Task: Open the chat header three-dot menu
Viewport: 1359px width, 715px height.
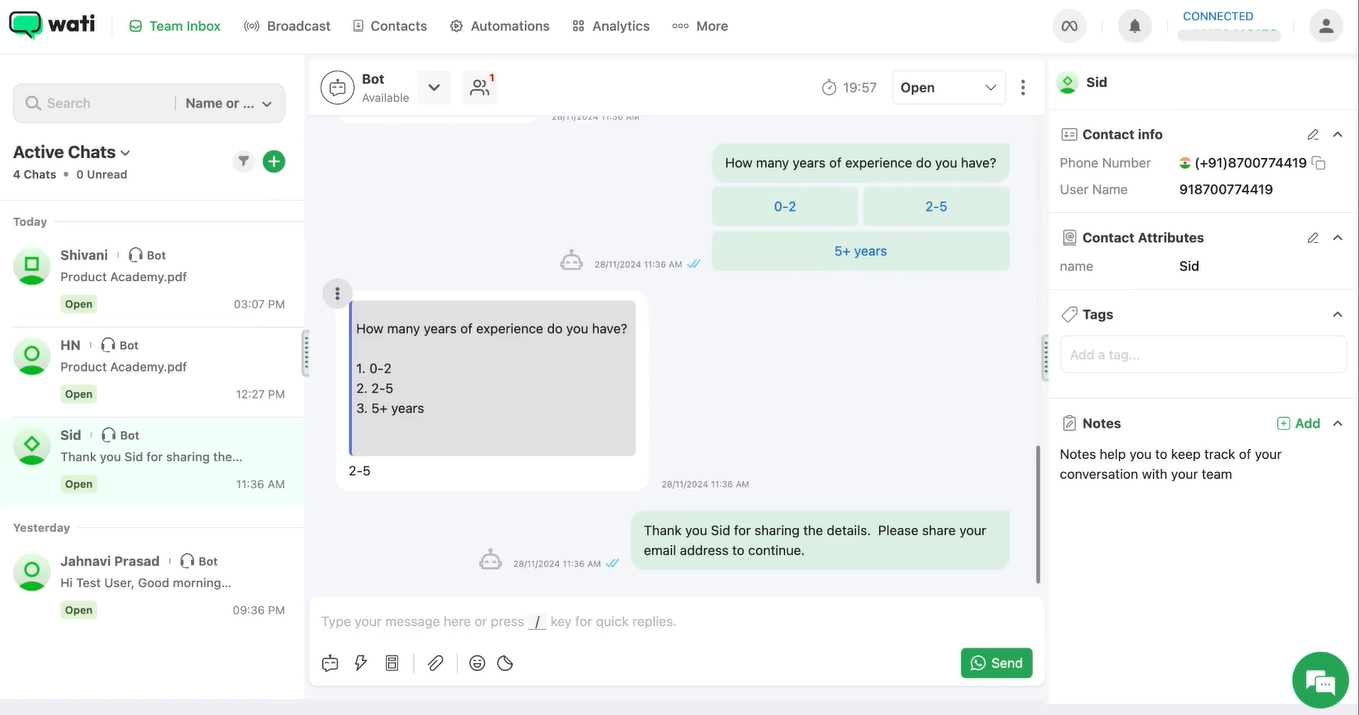Action: (1022, 87)
